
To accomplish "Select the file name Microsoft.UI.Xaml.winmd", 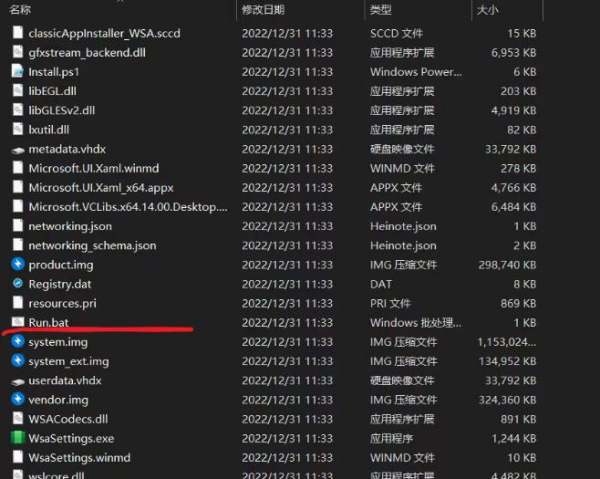I will (93, 168).
